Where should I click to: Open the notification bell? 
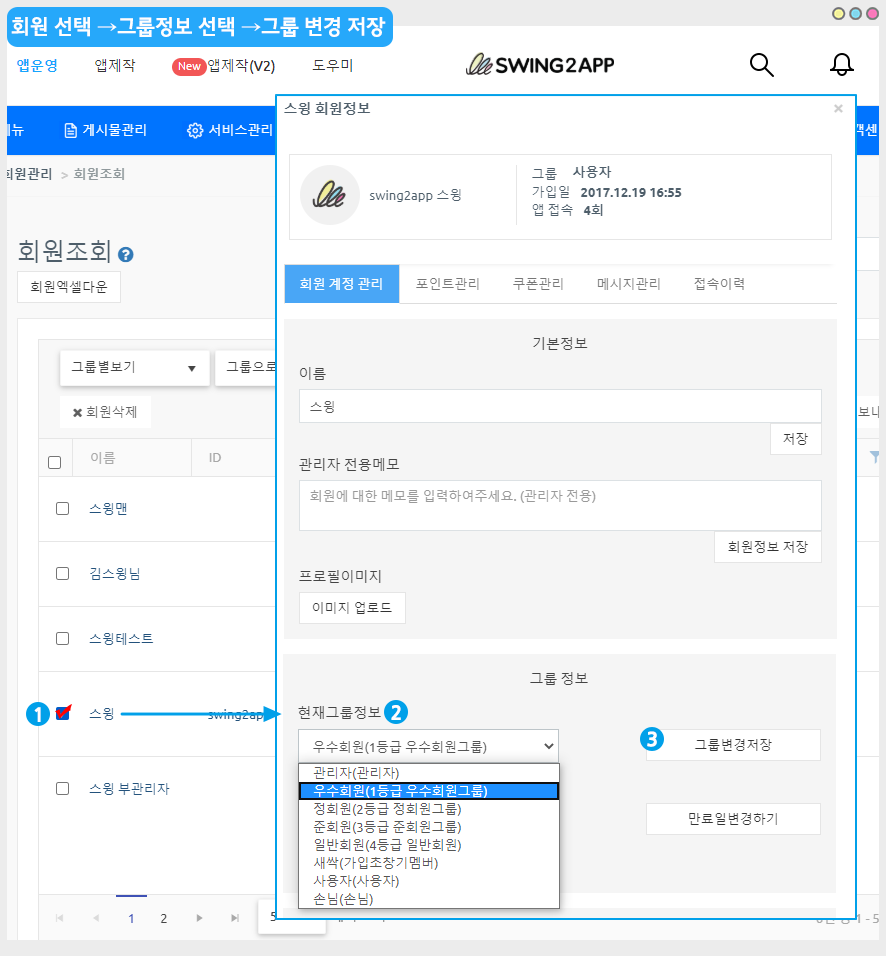pos(842,65)
